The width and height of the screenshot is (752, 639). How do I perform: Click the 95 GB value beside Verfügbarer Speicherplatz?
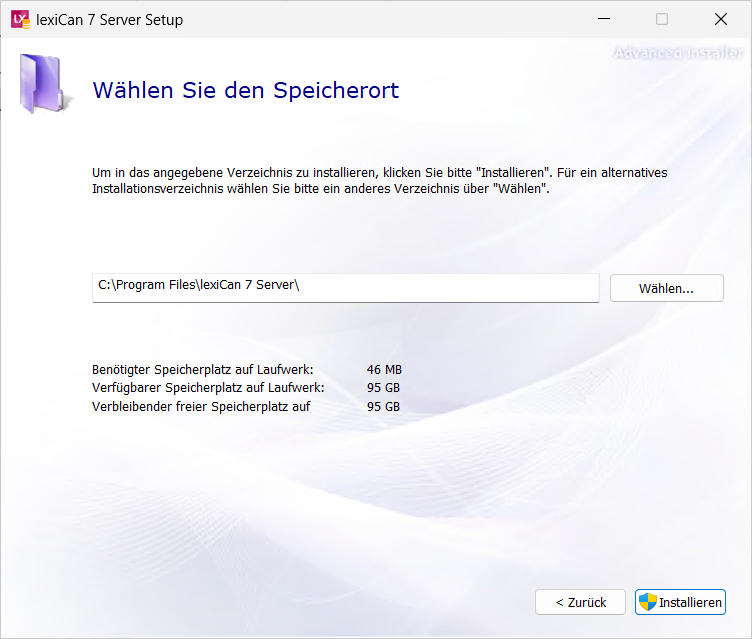point(383,388)
